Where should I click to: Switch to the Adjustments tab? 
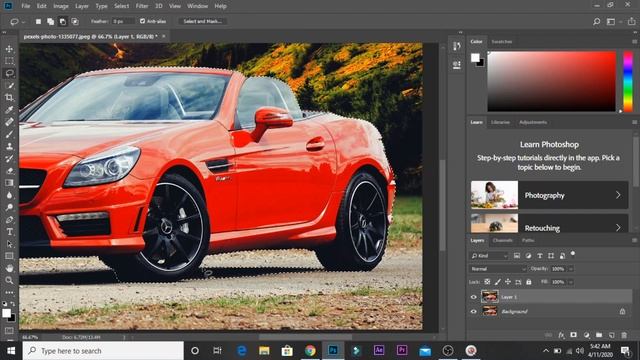point(533,122)
